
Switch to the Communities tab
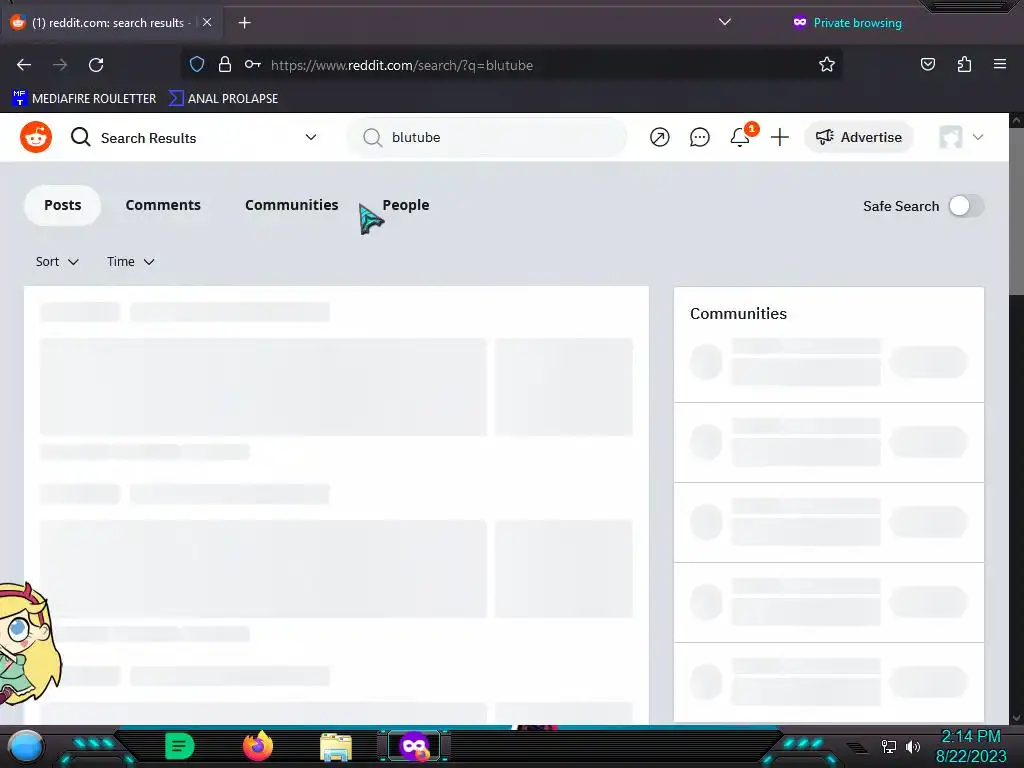(x=291, y=205)
